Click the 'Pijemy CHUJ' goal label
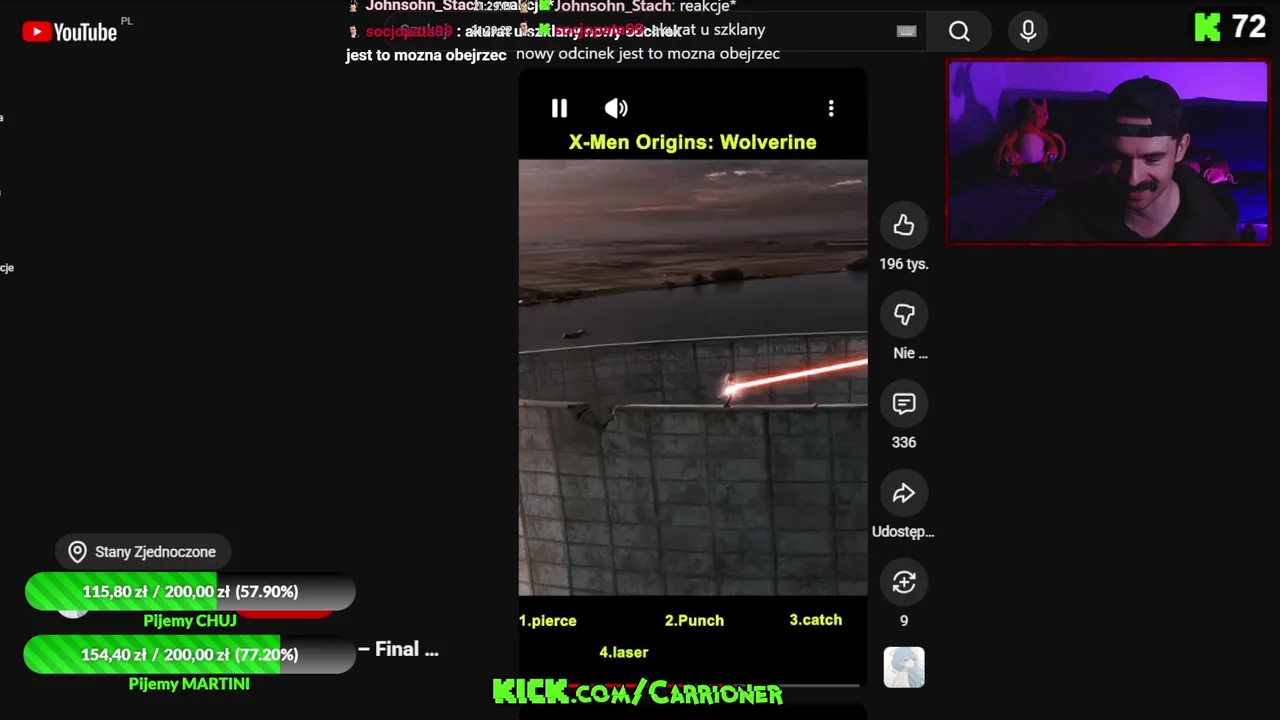 click(190, 621)
